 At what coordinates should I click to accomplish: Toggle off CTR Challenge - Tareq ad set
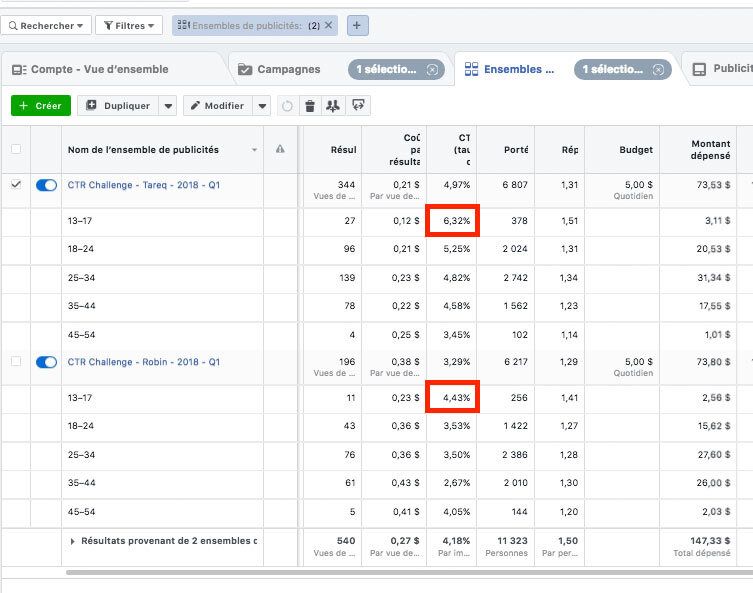click(46, 185)
